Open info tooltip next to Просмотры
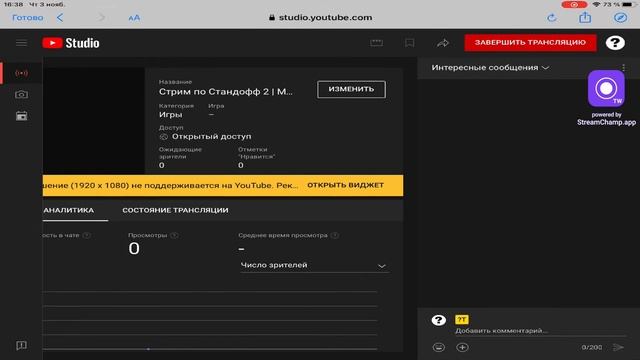This screenshot has height=360, width=640. tap(174, 236)
